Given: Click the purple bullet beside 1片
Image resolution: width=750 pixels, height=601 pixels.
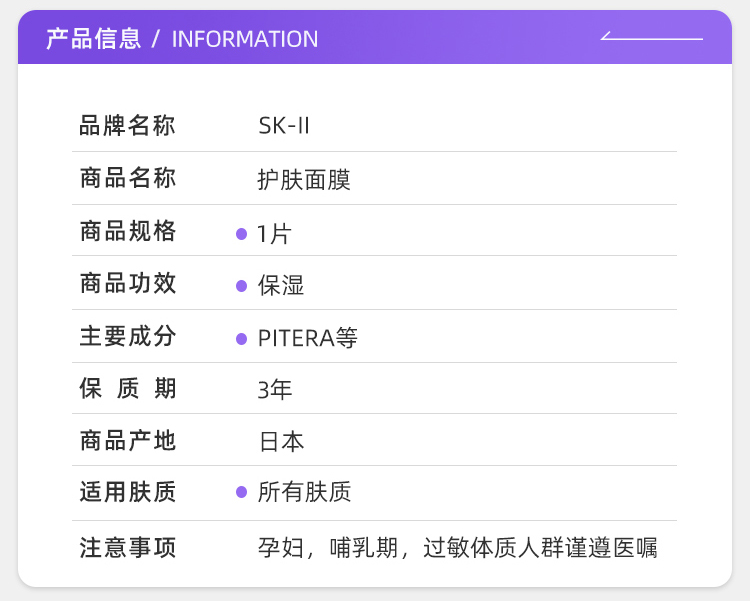Looking at the screenshot, I should [x=241, y=234].
